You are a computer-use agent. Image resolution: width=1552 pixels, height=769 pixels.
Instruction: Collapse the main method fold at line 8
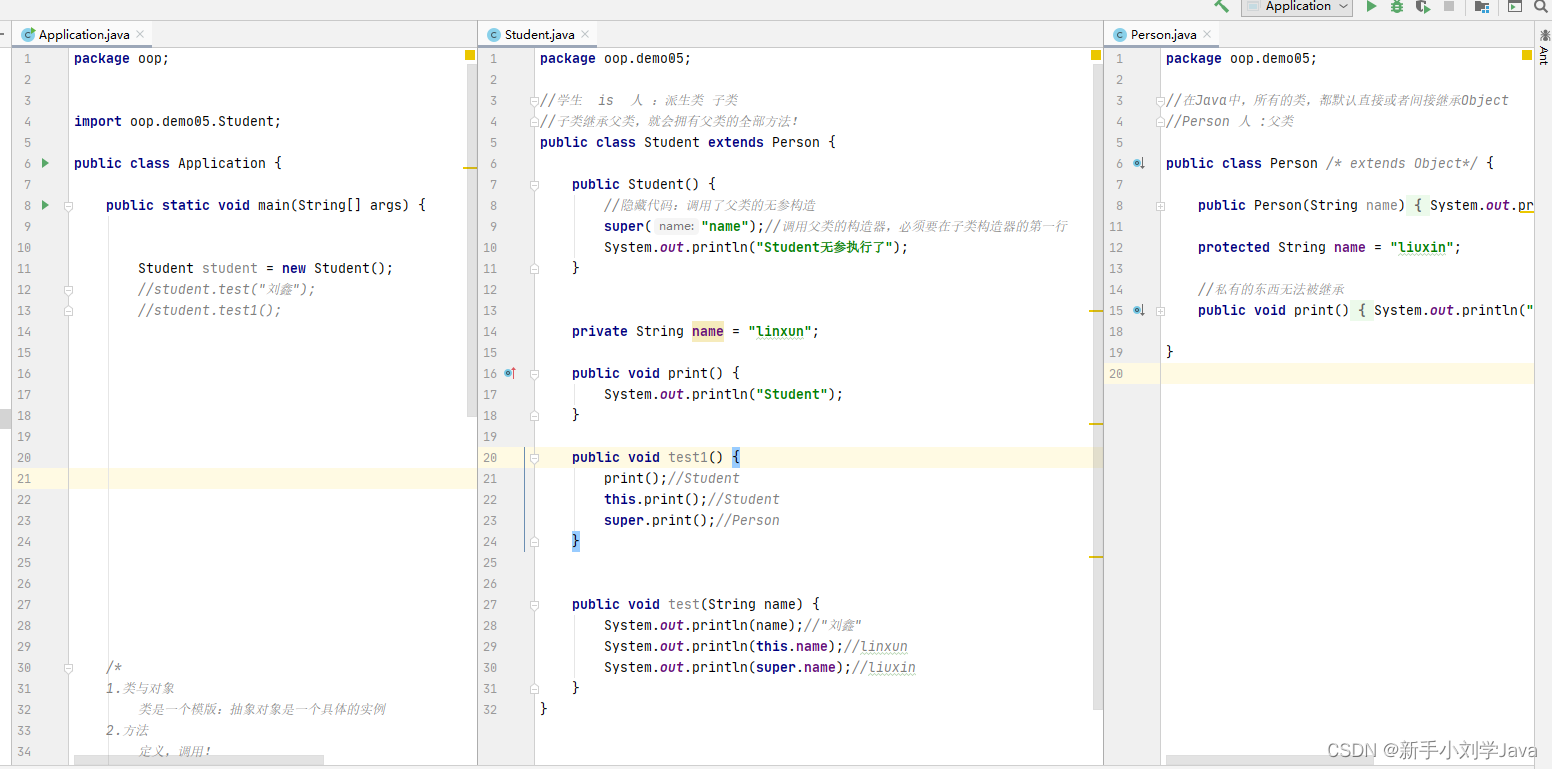click(x=69, y=205)
